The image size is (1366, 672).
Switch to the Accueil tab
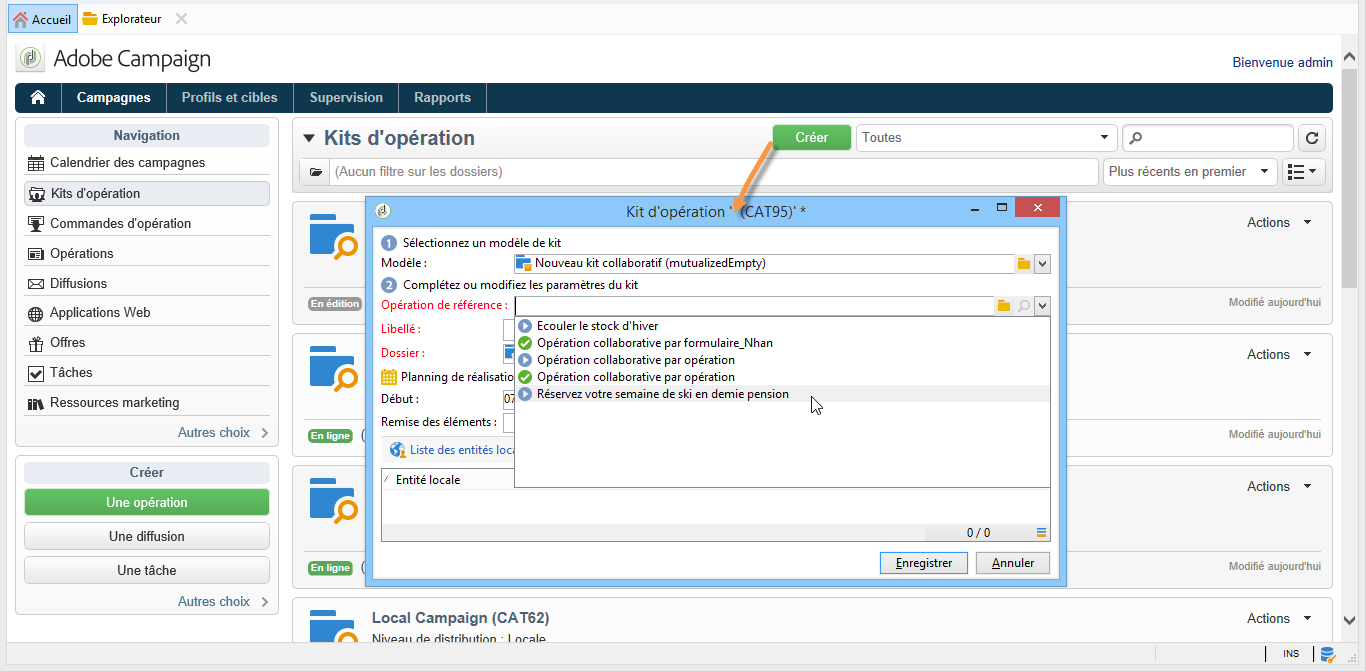tap(42, 19)
